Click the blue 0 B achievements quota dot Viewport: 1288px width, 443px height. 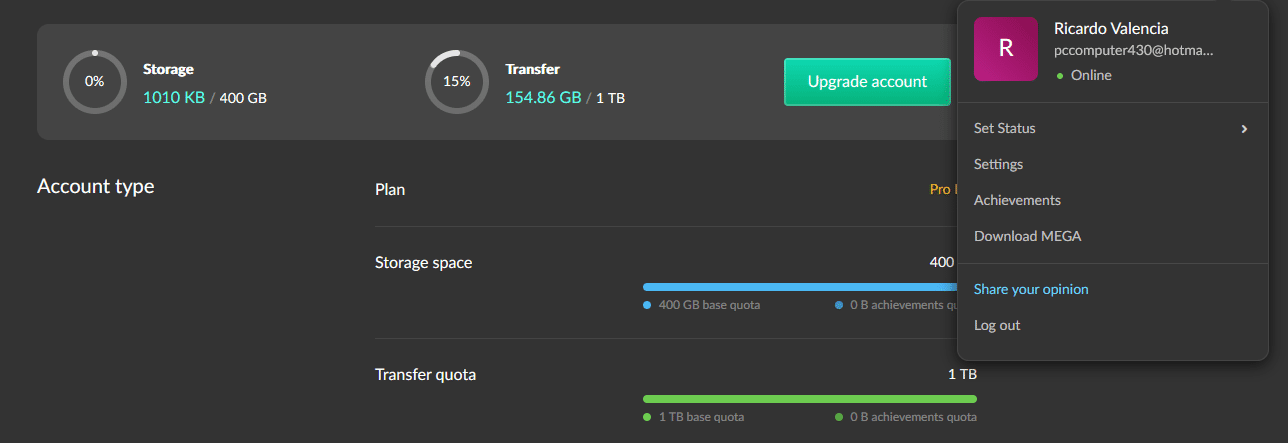(x=839, y=305)
